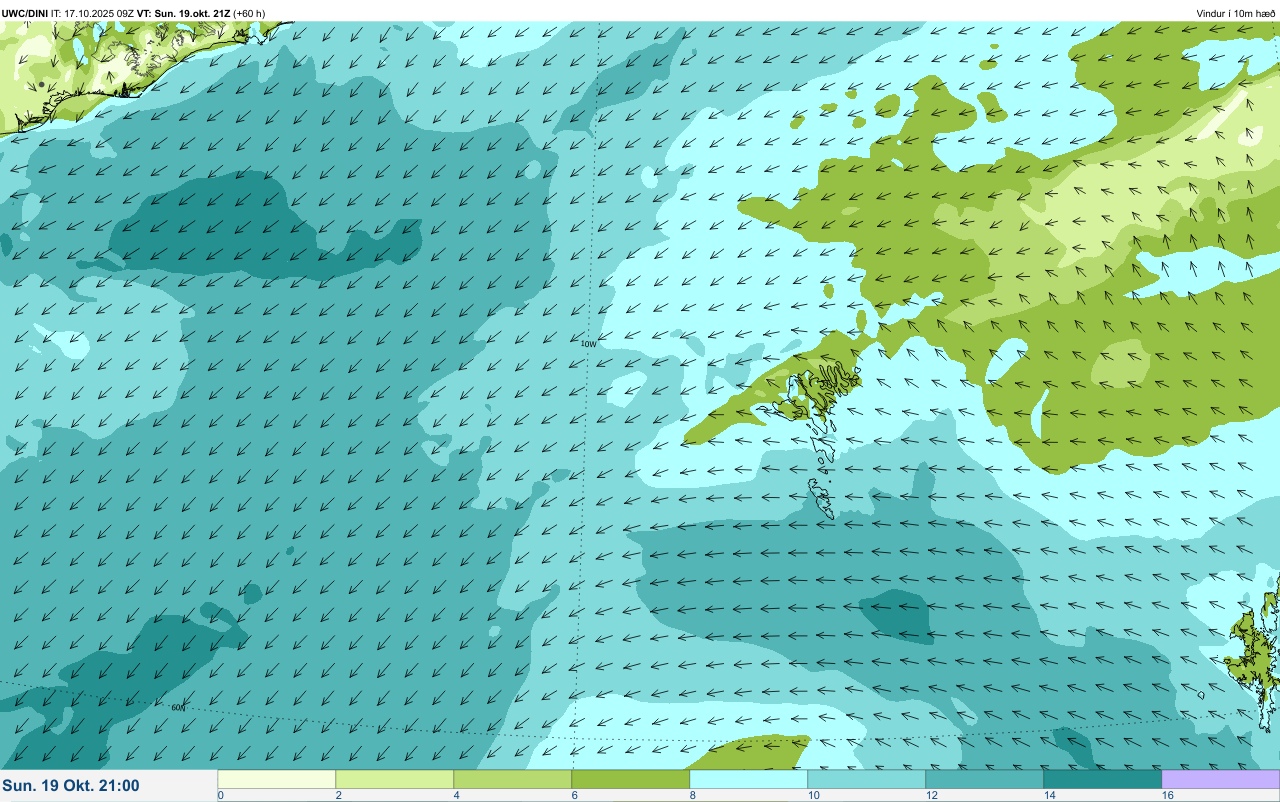This screenshot has height=802, width=1280.
Task: Click the light green 2–4 legend swatch
Action: pos(394,779)
